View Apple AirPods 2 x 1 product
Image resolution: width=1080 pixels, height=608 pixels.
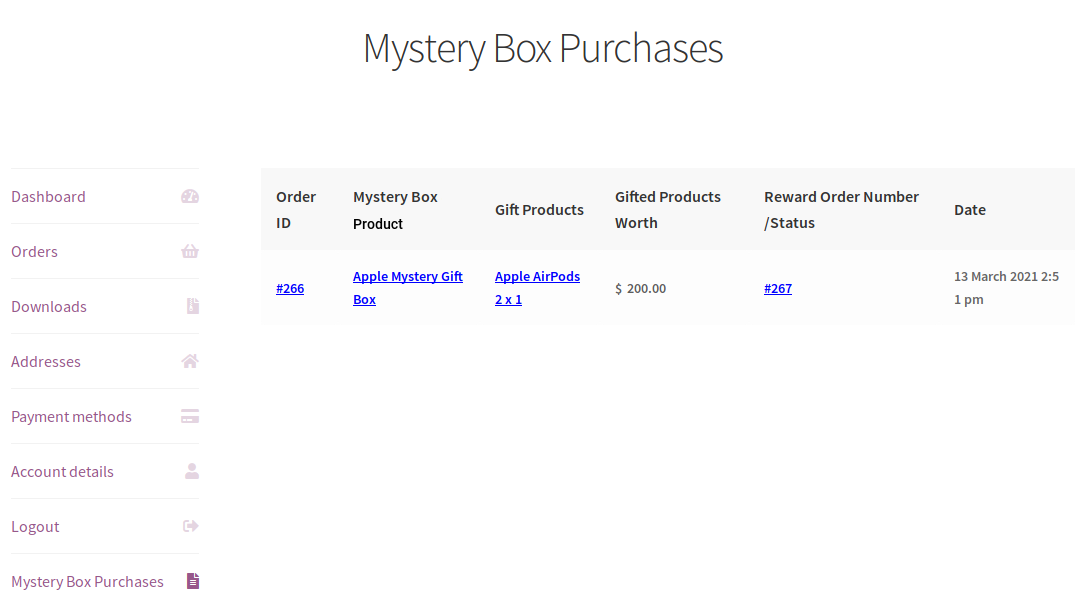coord(537,288)
